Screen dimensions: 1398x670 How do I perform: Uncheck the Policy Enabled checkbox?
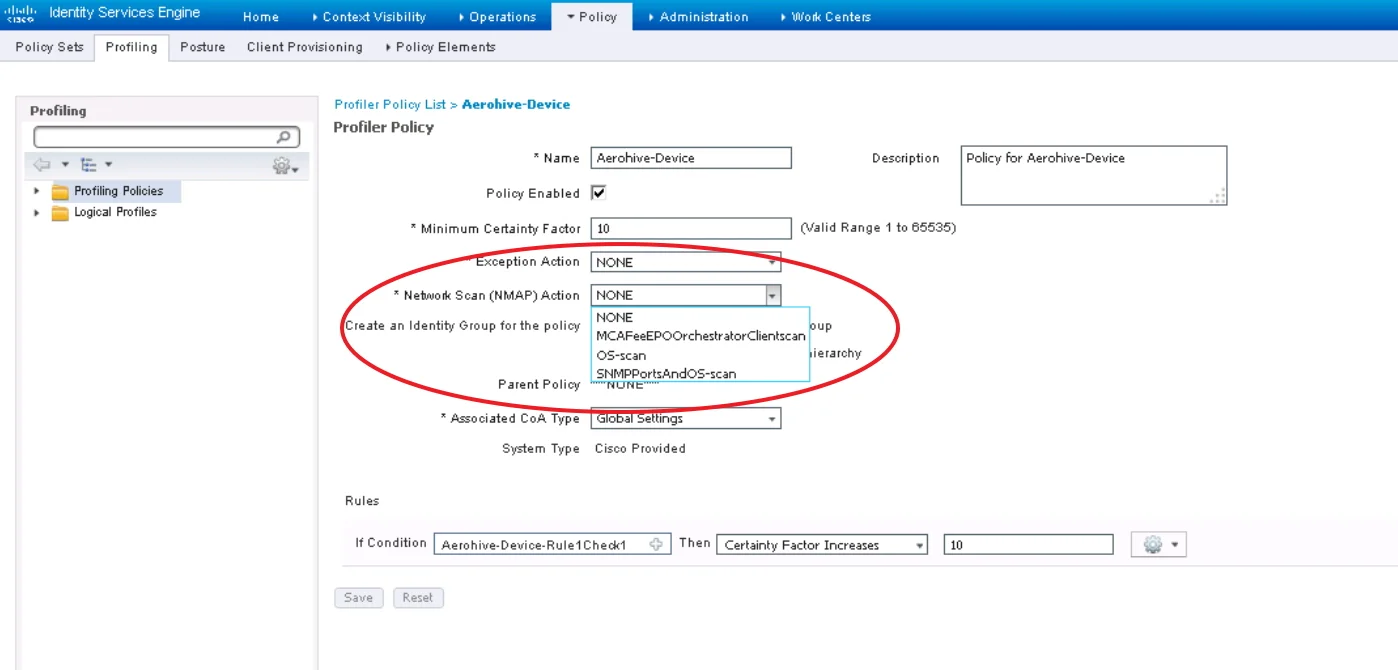click(x=599, y=193)
